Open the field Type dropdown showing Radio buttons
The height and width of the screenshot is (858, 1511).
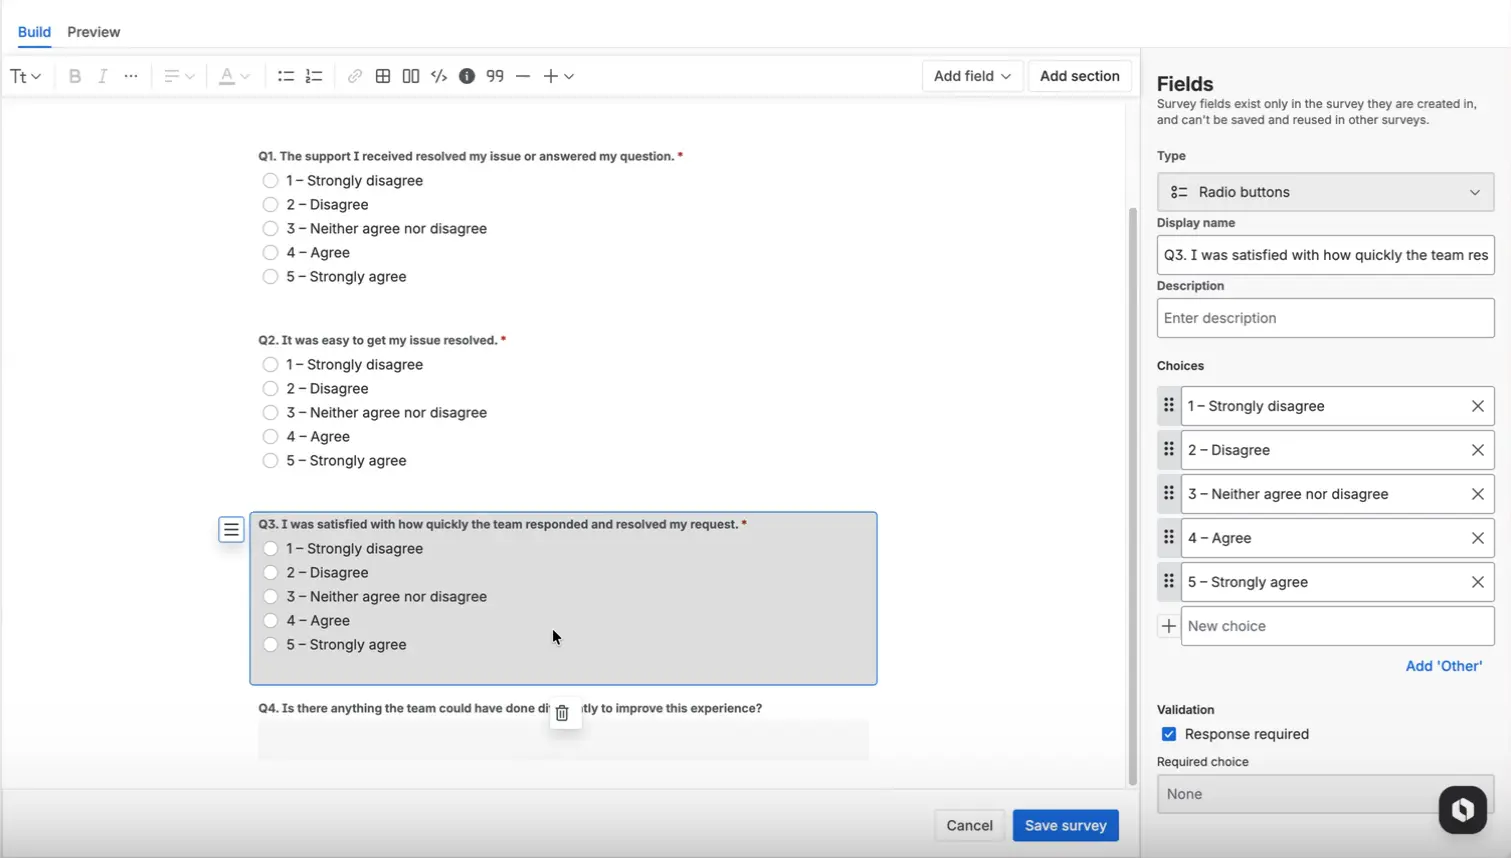1325,191
